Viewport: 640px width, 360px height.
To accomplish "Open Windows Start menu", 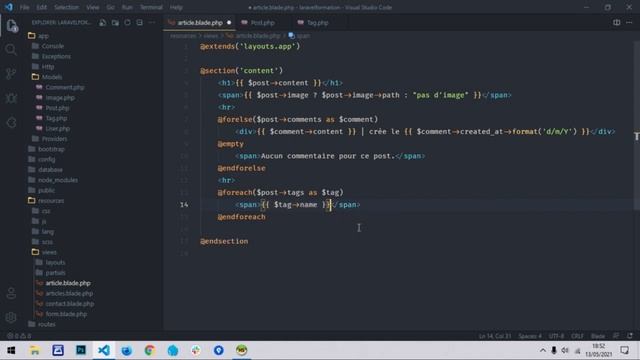I will [x=11, y=350].
